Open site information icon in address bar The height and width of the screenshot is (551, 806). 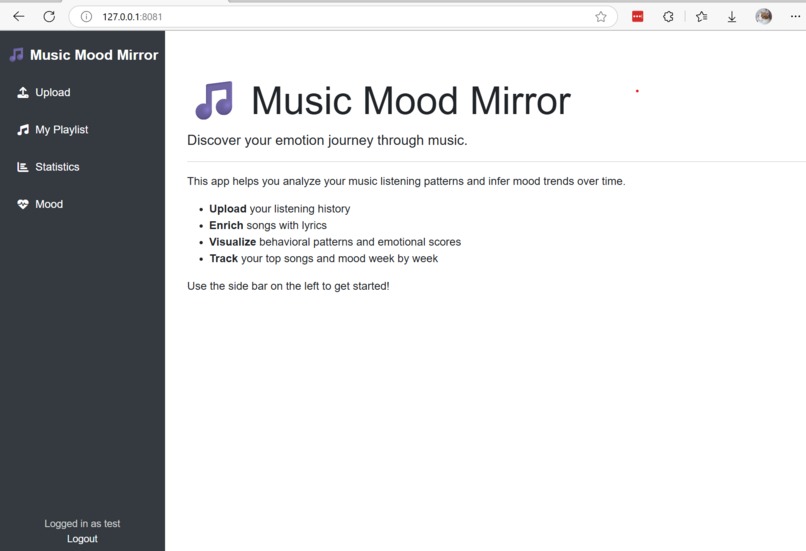(86, 17)
